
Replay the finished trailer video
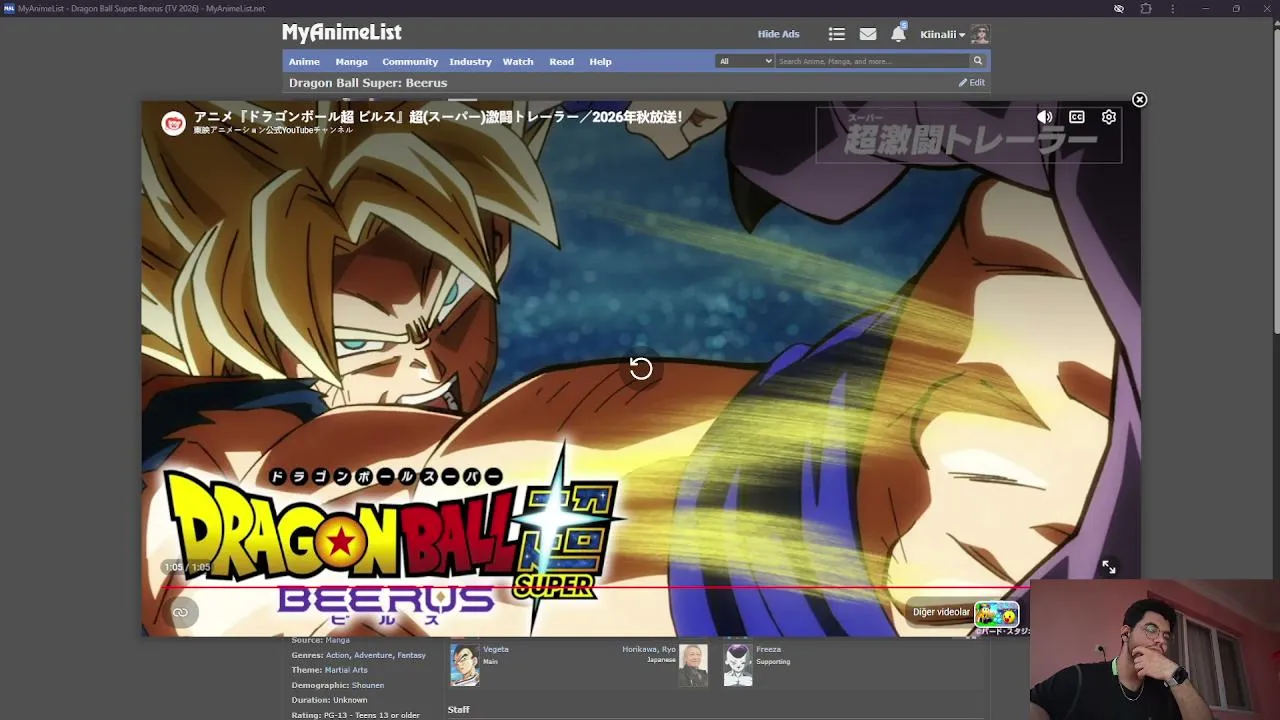641,368
